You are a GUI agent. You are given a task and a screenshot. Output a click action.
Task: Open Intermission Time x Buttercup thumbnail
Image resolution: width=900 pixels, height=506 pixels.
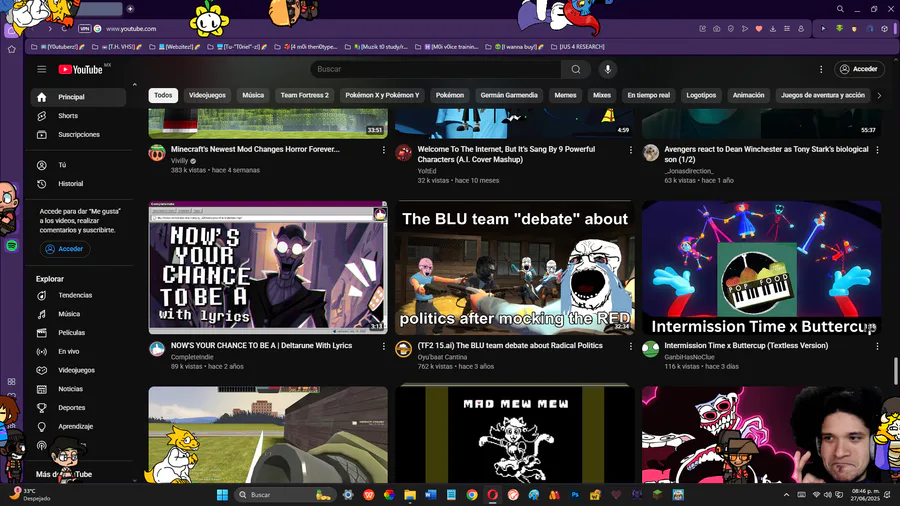point(762,267)
